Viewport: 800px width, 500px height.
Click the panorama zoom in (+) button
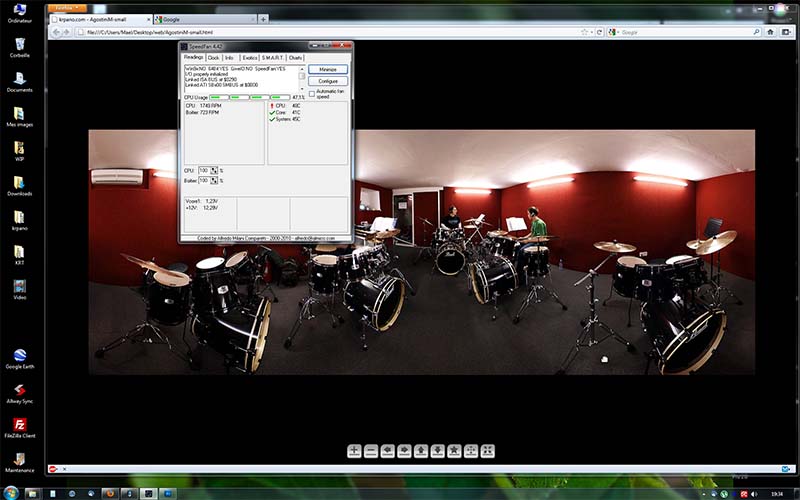point(354,451)
